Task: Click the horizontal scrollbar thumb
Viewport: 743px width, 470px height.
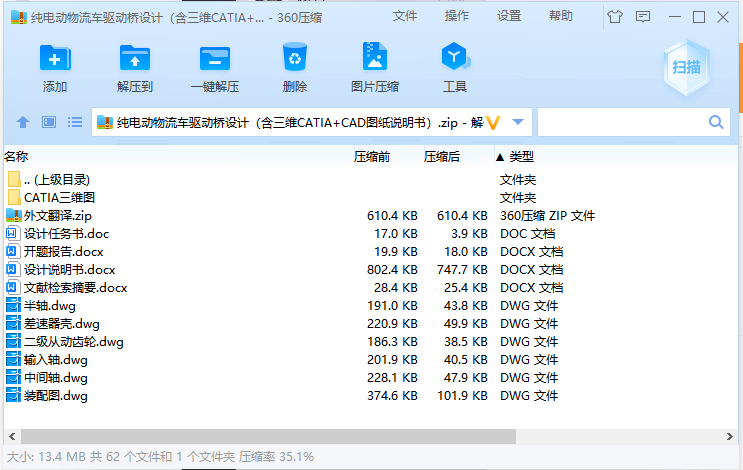Action: 268,436
